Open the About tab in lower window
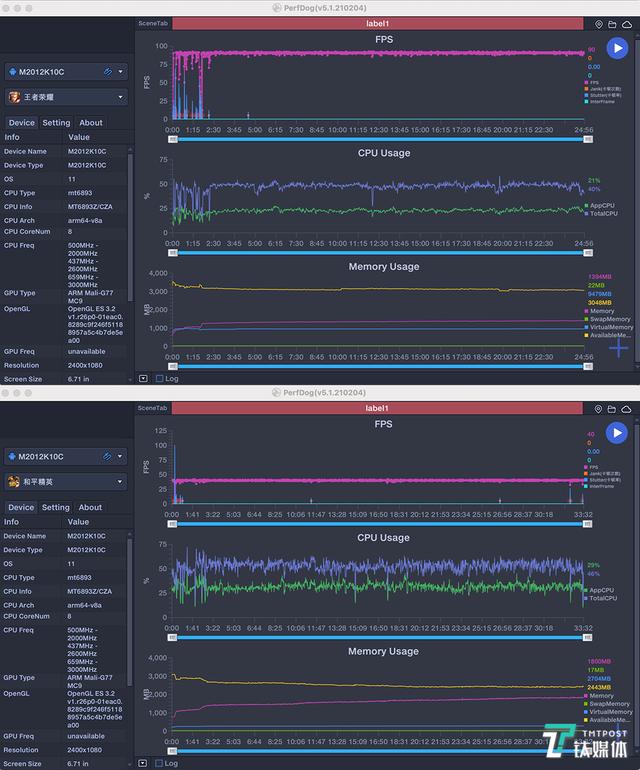This screenshot has width=640, height=770. [x=91, y=508]
